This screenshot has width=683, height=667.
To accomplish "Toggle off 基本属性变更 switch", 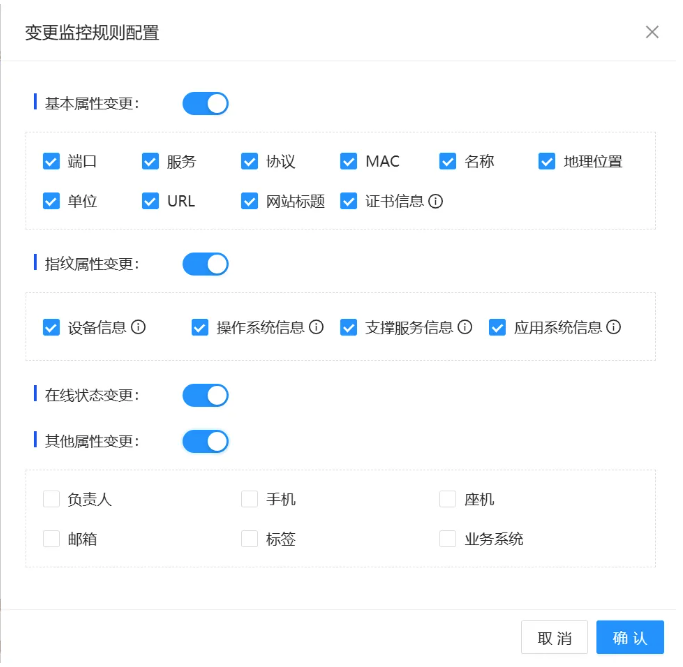I will coord(205,103).
